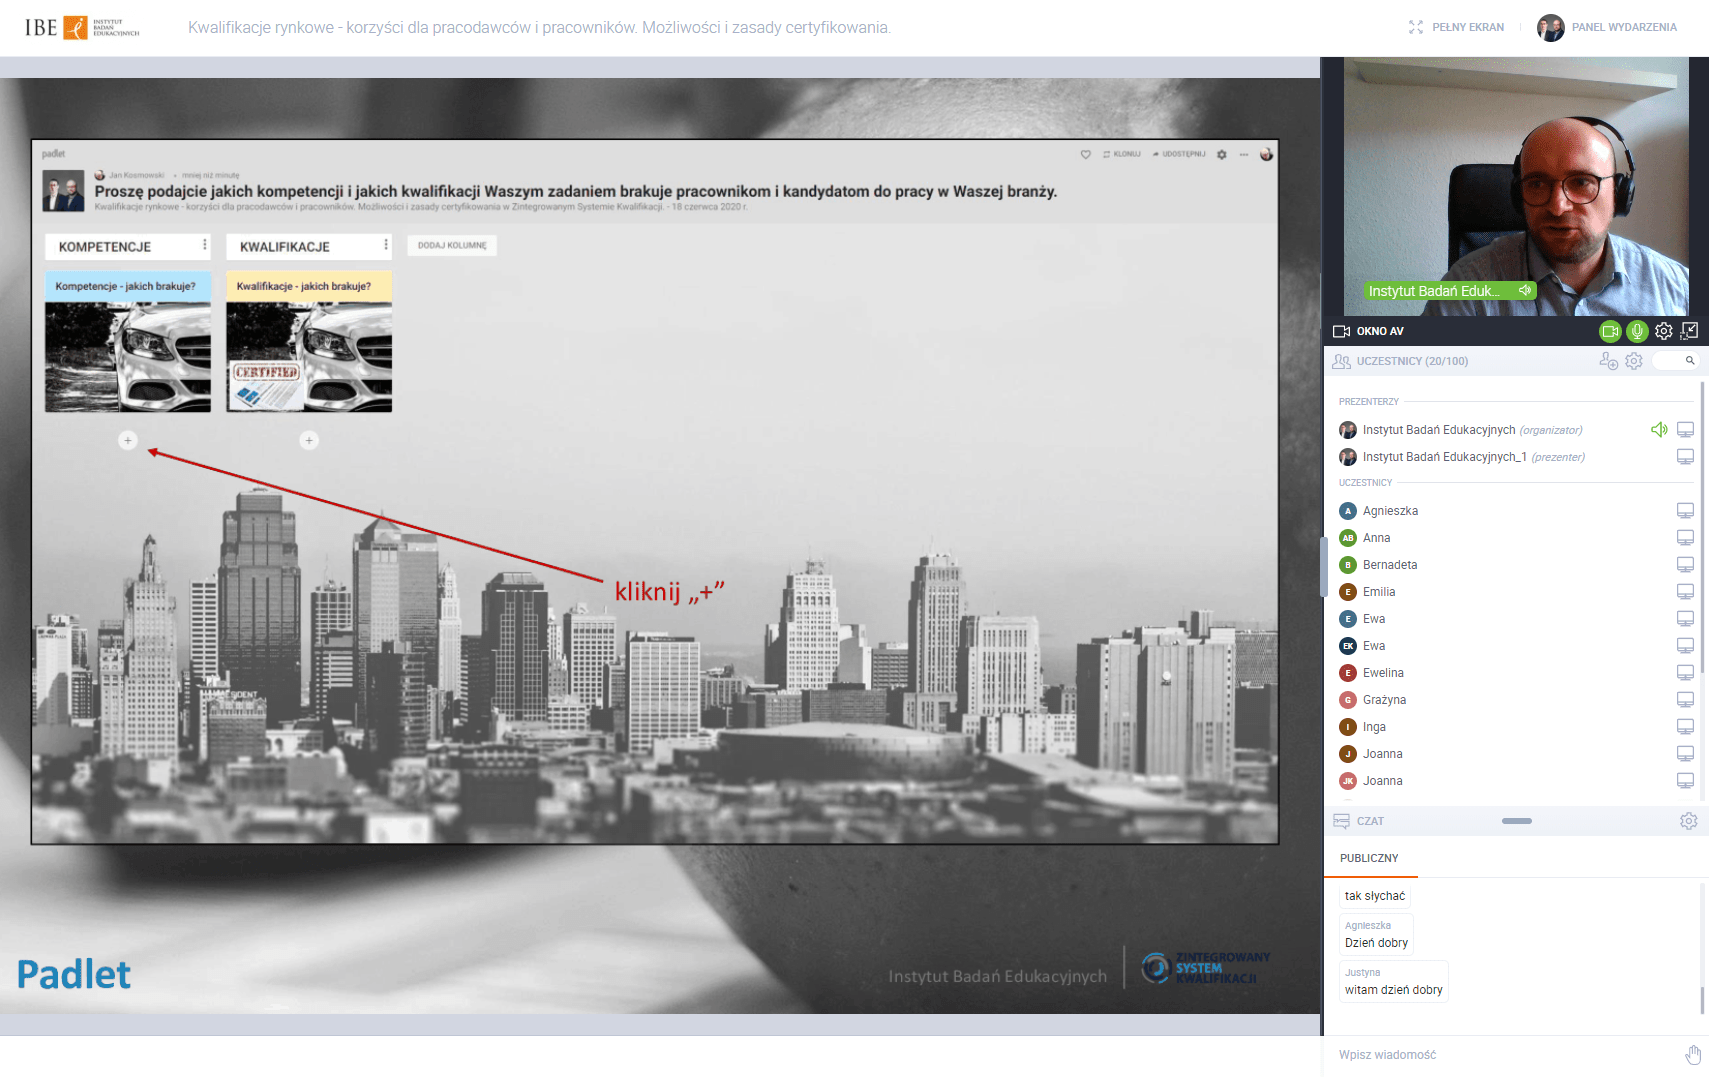Viewport: 1709px width, 1077px height.
Task: Mute the green microphone button
Action: pyautogui.click(x=1636, y=331)
